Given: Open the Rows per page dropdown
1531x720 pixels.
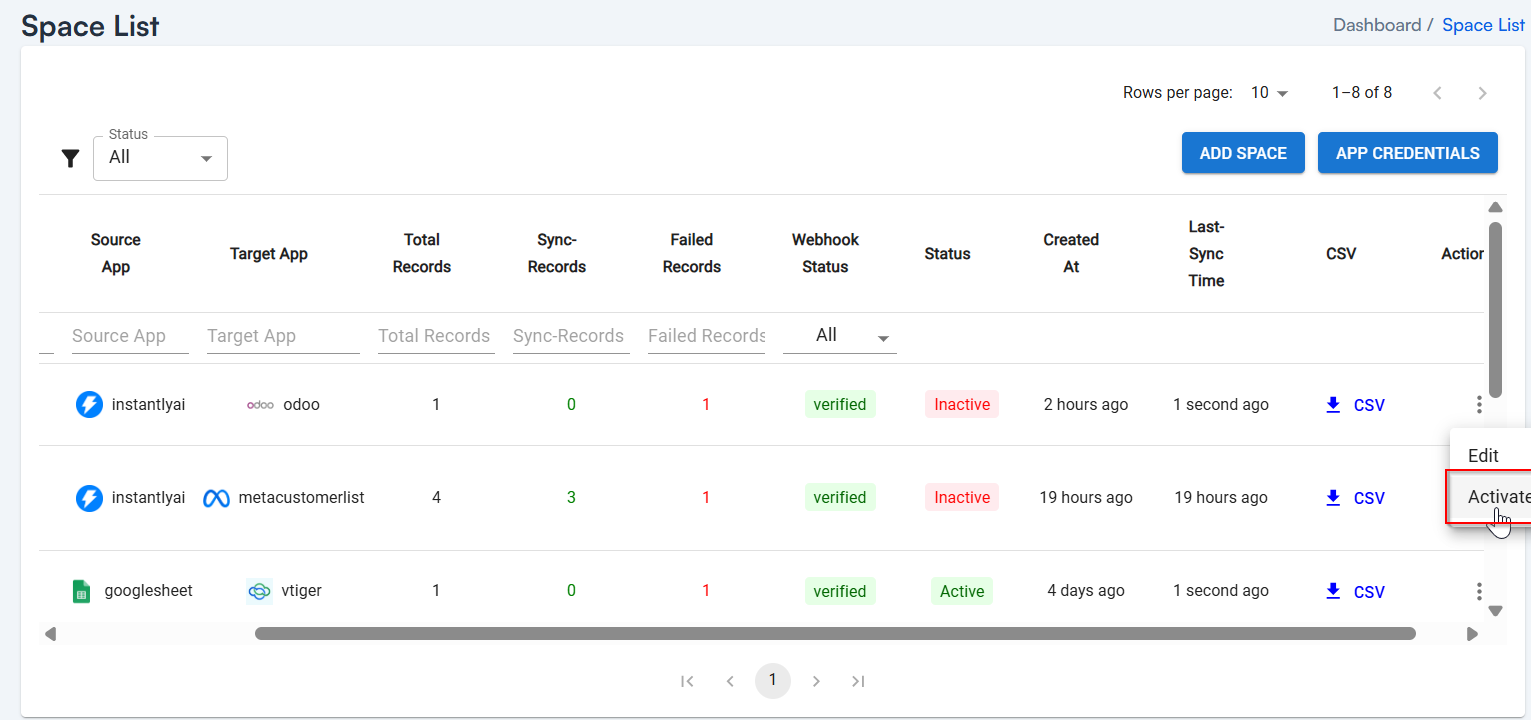Looking at the screenshot, I should 1269,93.
